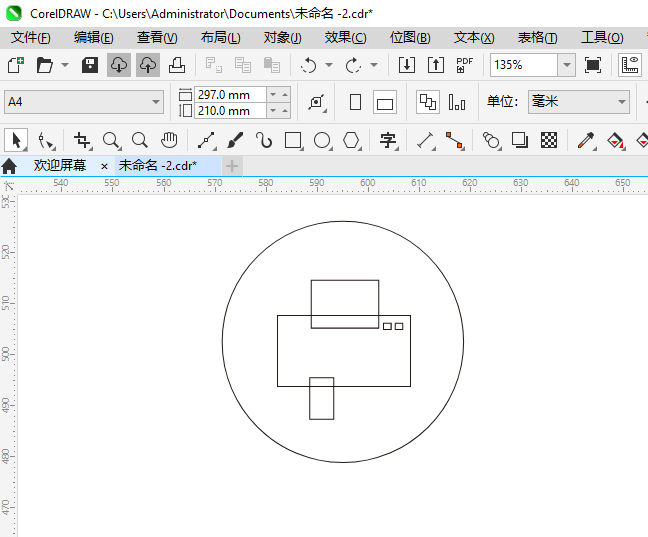
Task: Open the zoom level 135% dropdown
Action: 567,65
